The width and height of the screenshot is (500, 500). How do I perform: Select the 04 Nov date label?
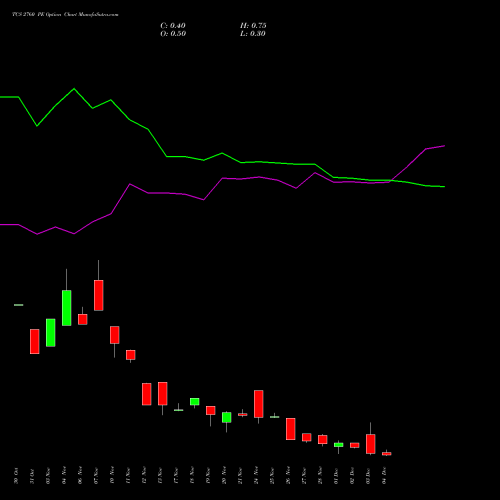pos(64,476)
